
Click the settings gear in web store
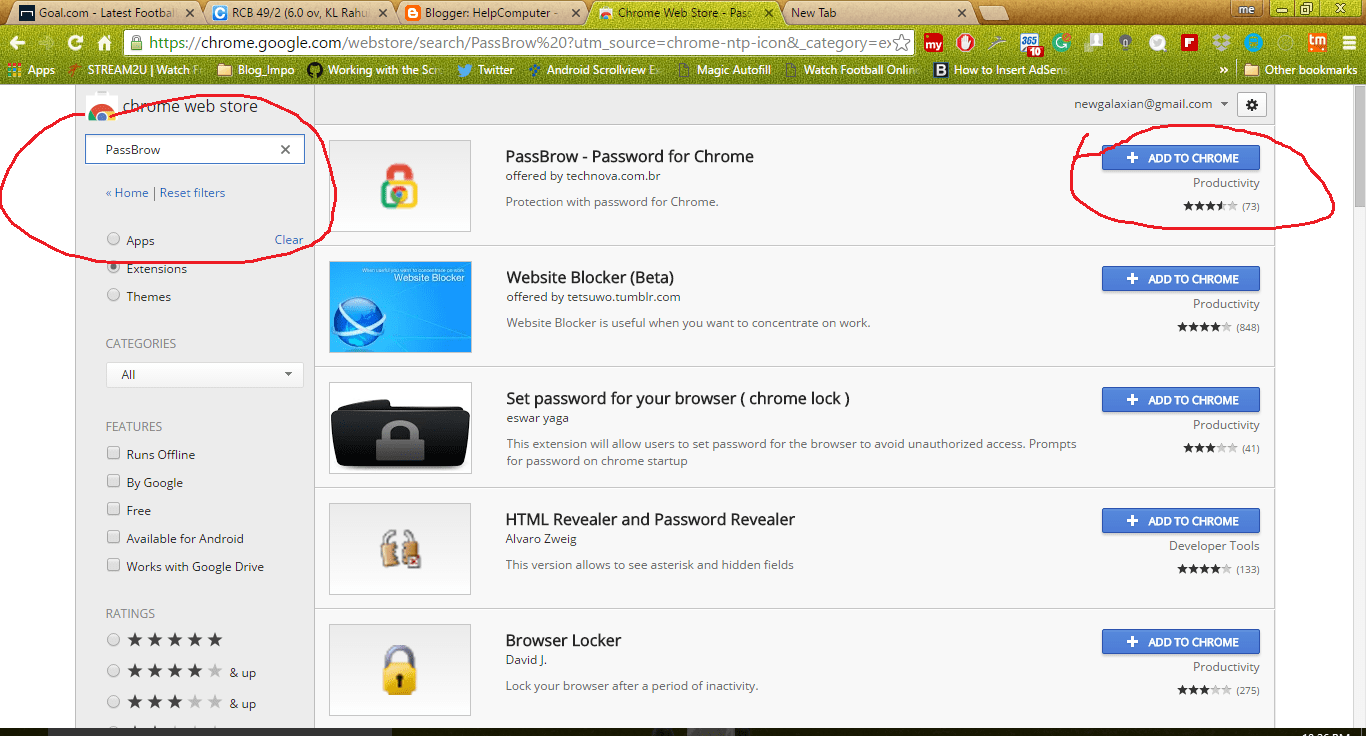pos(1252,104)
